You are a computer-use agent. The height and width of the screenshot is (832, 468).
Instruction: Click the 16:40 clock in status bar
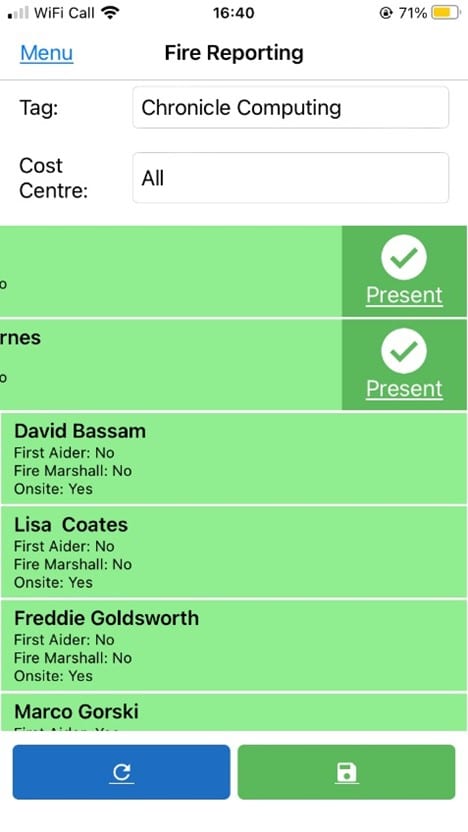pos(233,13)
